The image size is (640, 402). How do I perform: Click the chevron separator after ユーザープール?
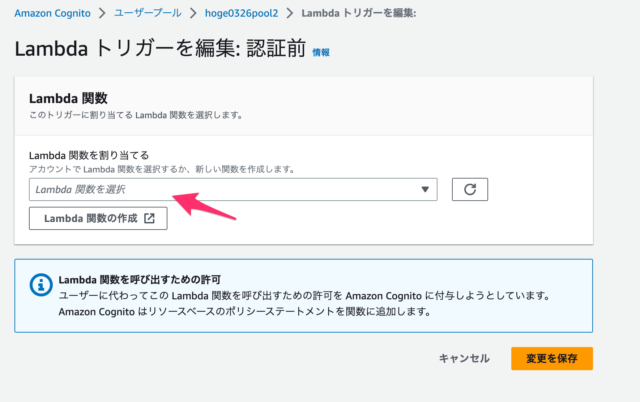tap(193, 13)
